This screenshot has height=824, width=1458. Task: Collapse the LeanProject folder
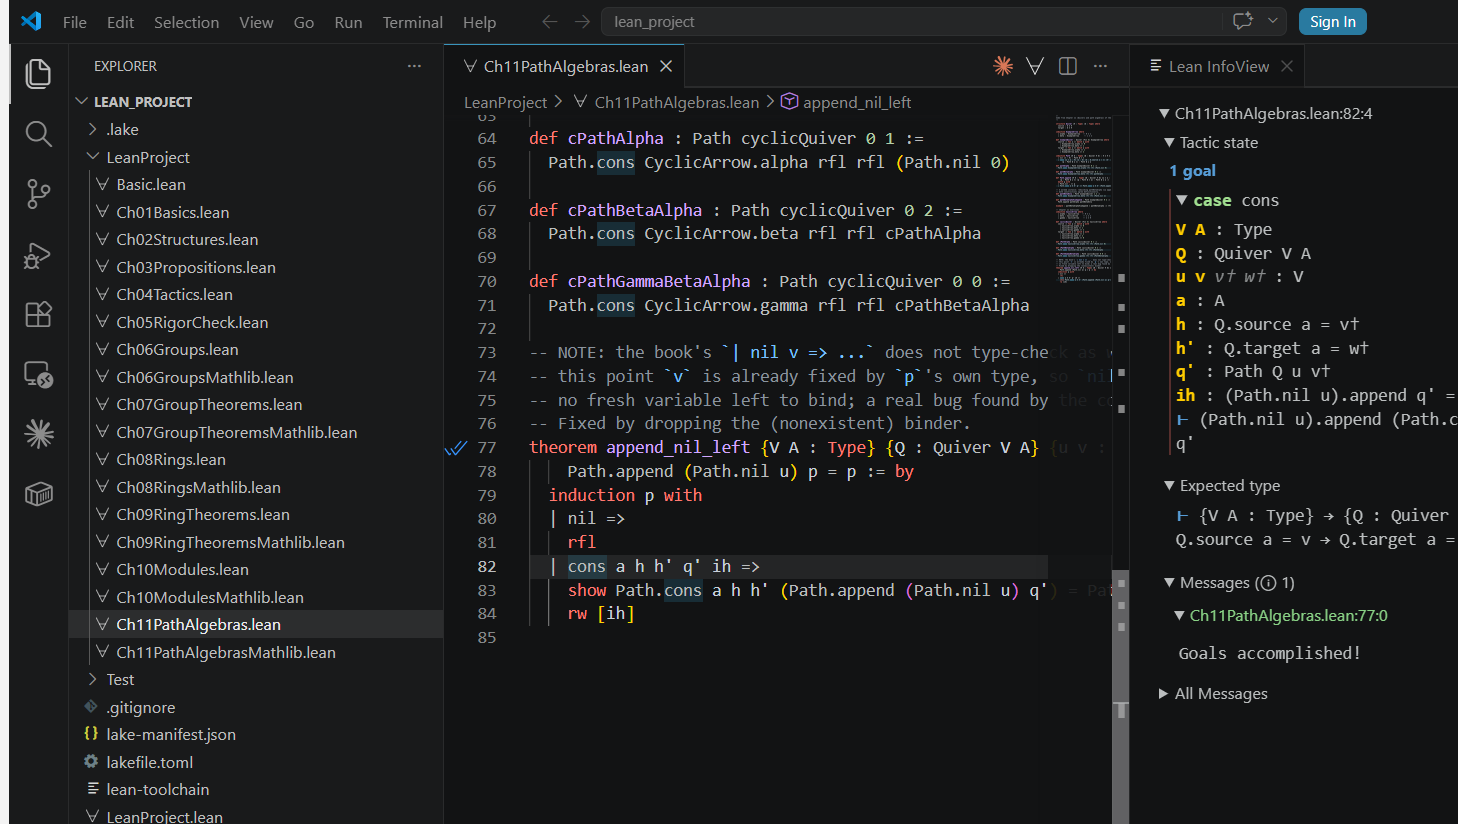[93, 157]
